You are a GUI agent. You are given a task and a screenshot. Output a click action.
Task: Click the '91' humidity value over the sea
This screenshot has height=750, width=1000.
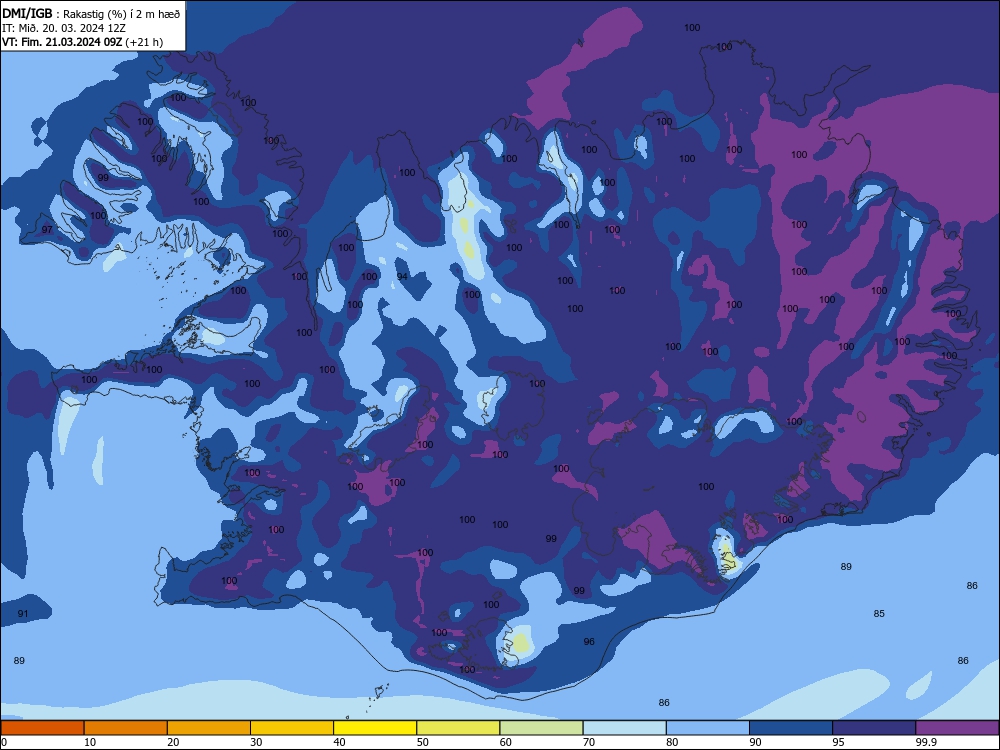tap(23, 614)
